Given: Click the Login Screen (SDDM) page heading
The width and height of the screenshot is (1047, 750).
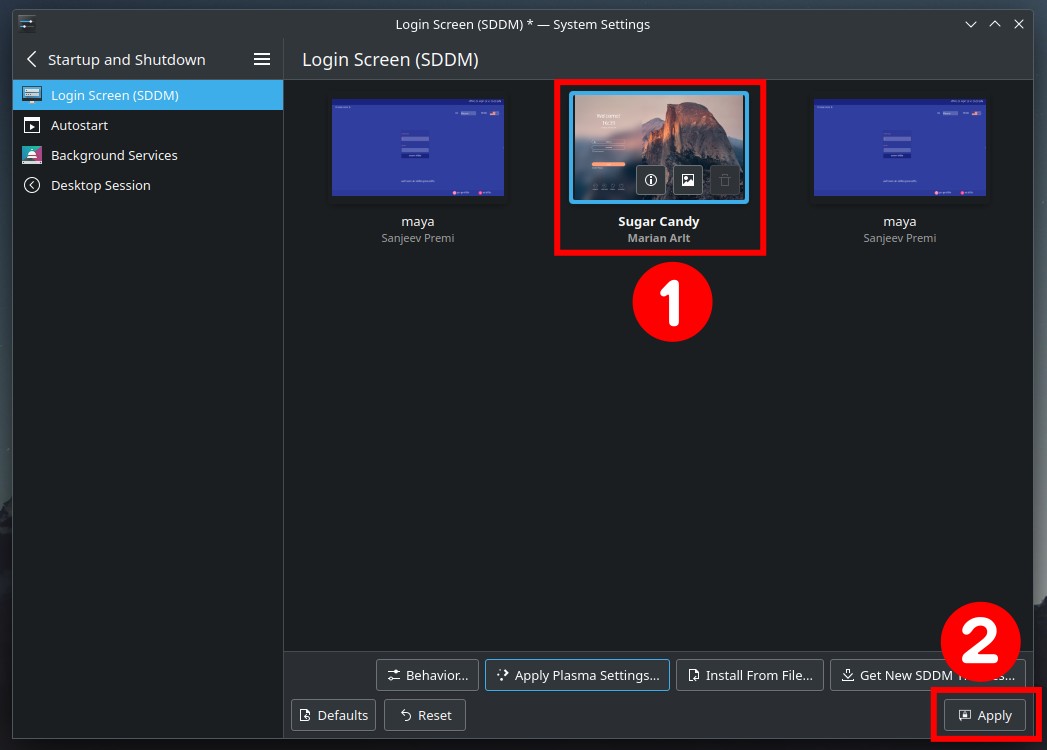Looking at the screenshot, I should (391, 59).
